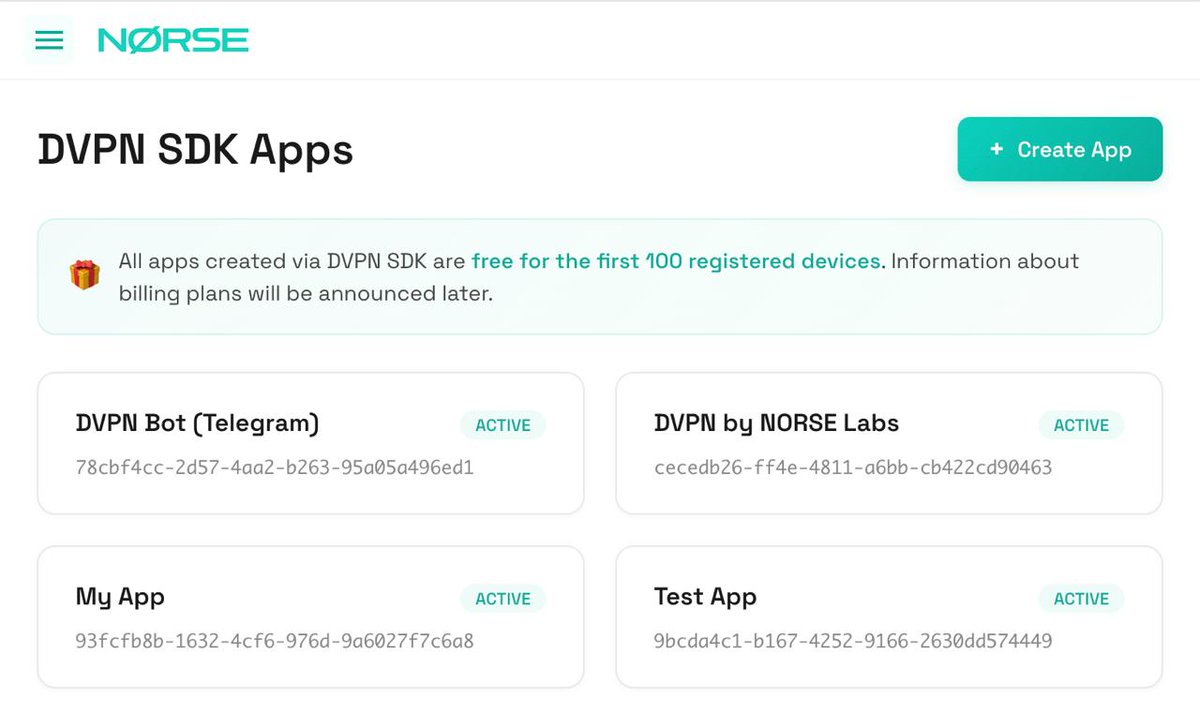Click ACTIVE badge on DVPN Bot (Telegram)
The width and height of the screenshot is (1200, 713).
[x=503, y=425]
